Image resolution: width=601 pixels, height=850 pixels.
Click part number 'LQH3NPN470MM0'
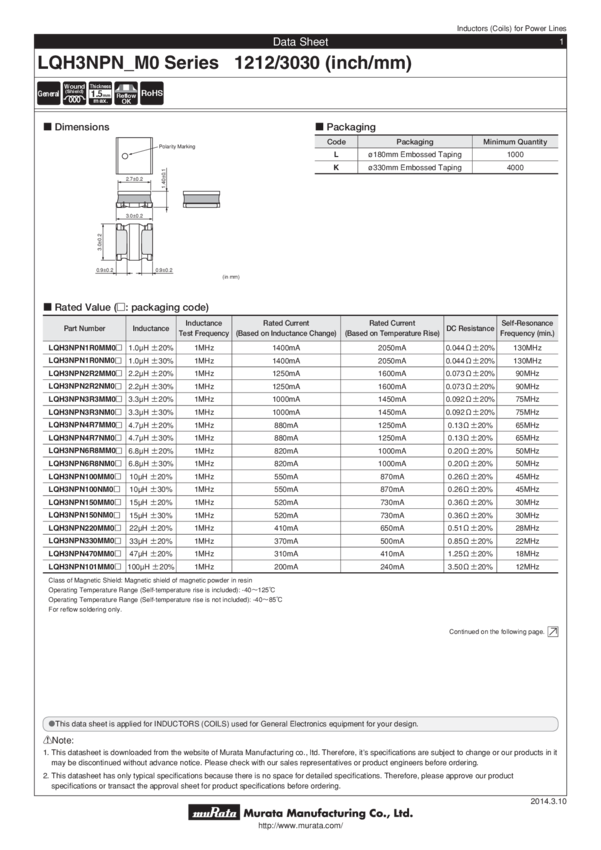[85, 554]
